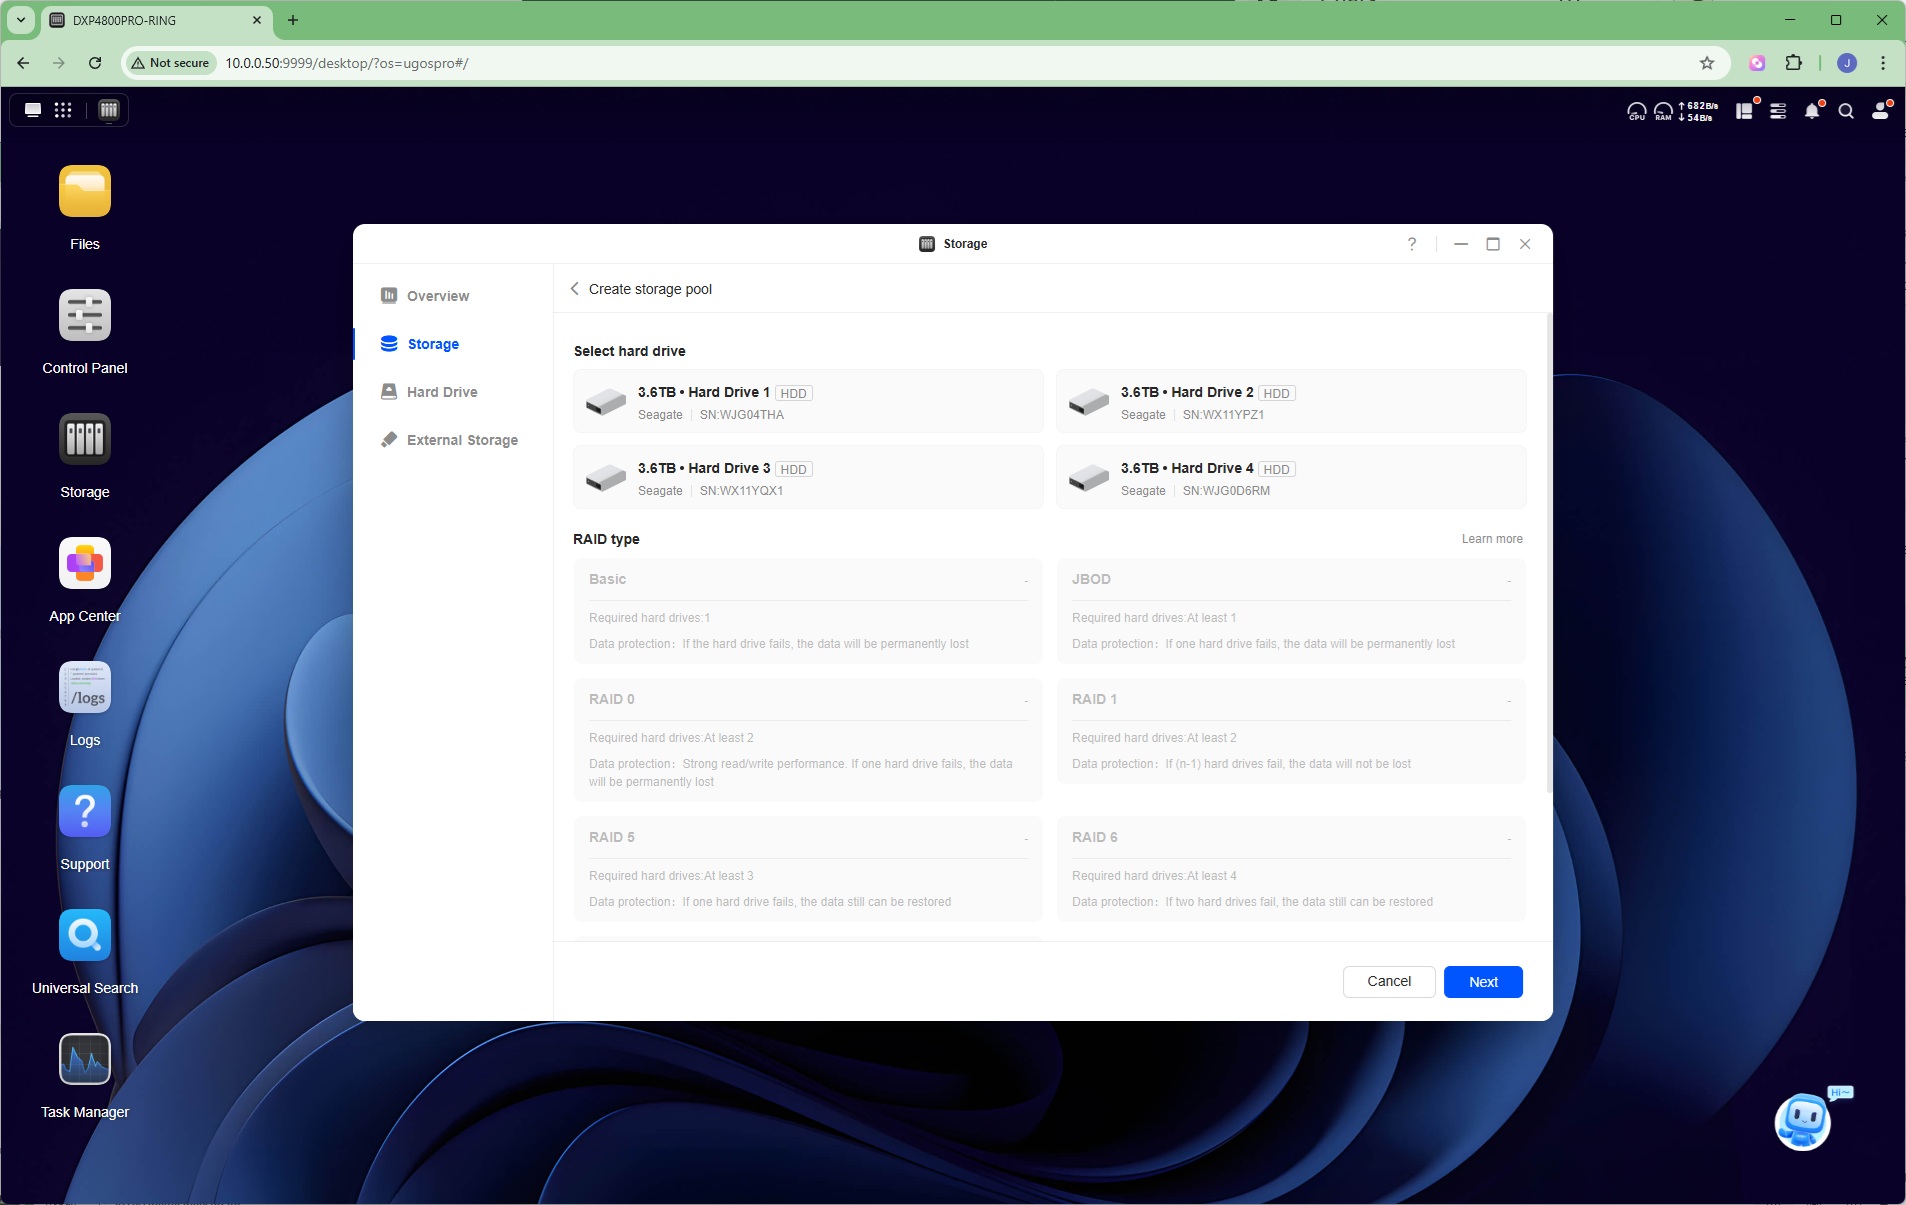Open External Storage sidebar item

pyautogui.click(x=462, y=440)
